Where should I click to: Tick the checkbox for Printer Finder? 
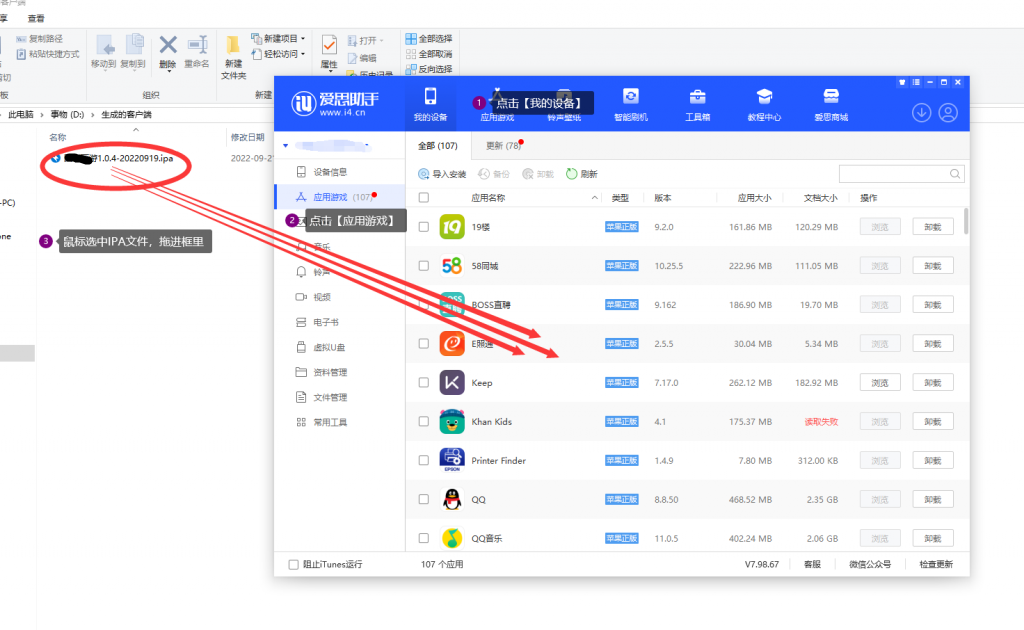(424, 460)
